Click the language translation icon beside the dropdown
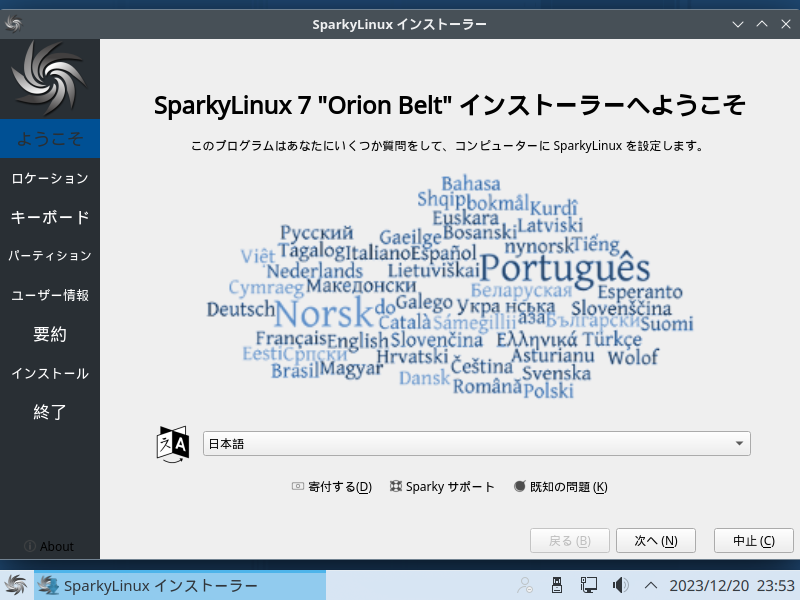800x600 pixels. pyautogui.click(x=173, y=444)
